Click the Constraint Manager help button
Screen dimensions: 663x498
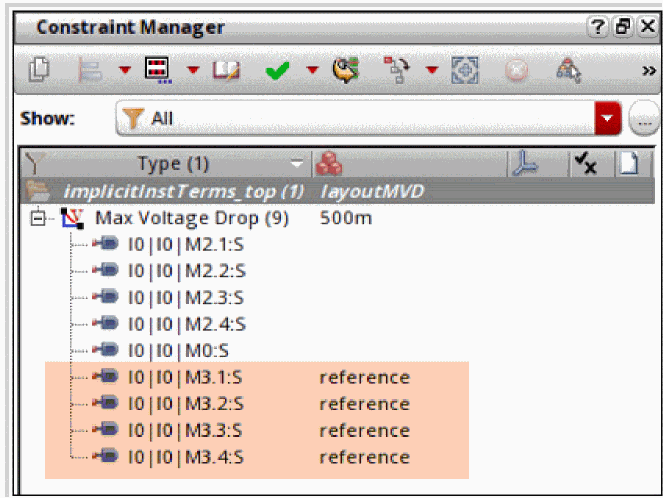tap(597, 27)
